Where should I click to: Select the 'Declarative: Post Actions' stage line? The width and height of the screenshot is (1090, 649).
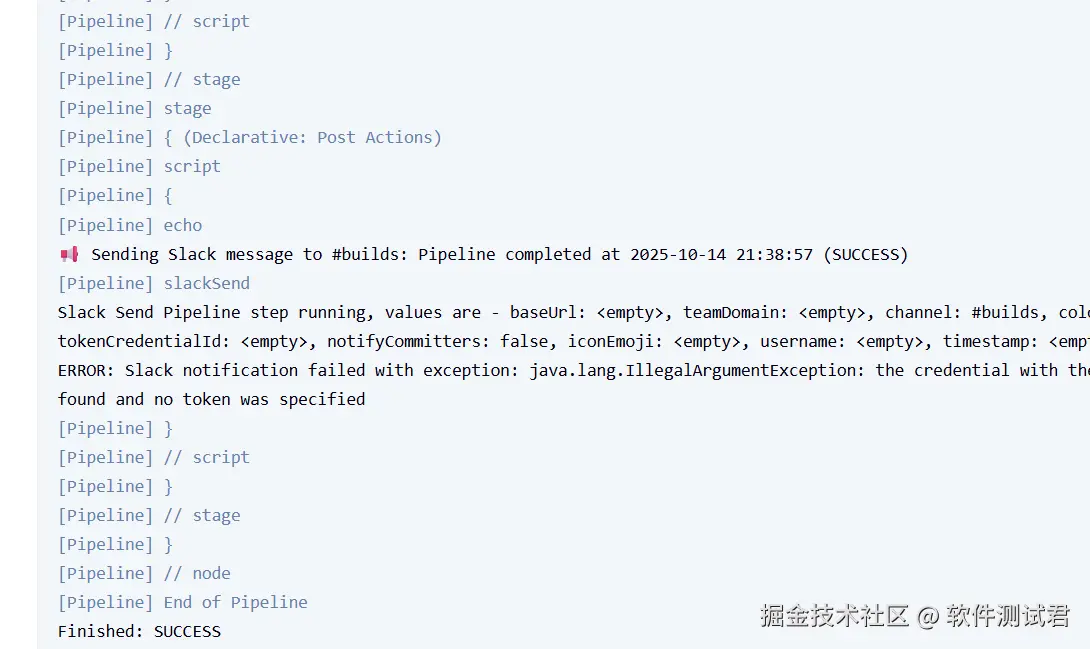[250, 138]
